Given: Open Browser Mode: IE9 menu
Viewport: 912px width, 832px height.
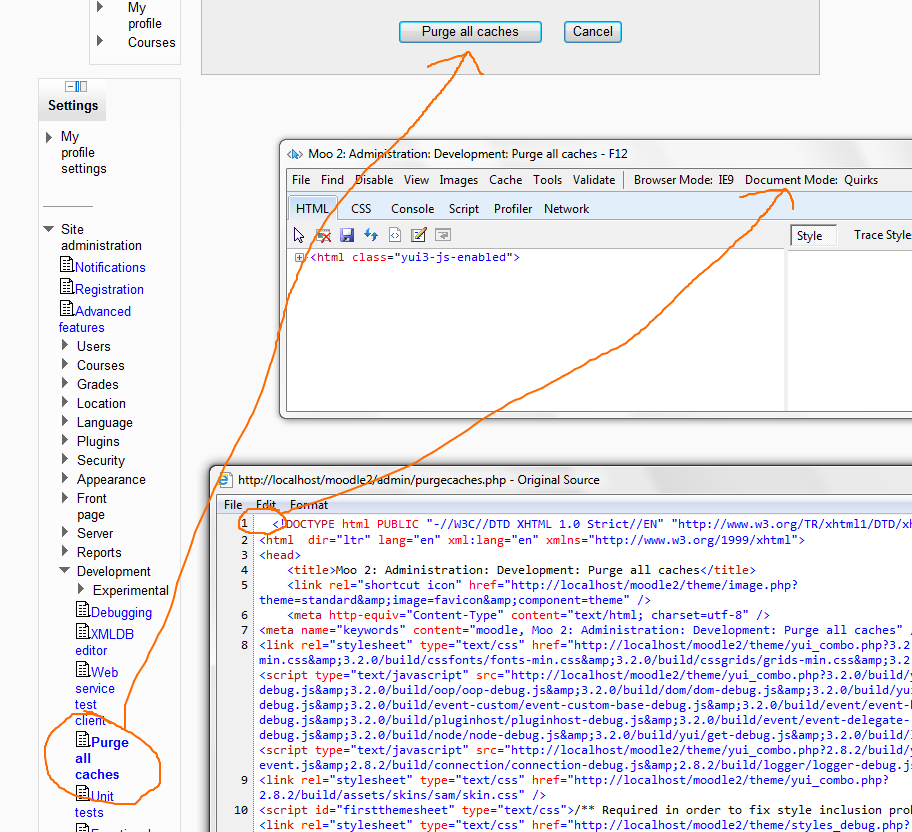Looking at the screenshot, I should pos(684,180).
